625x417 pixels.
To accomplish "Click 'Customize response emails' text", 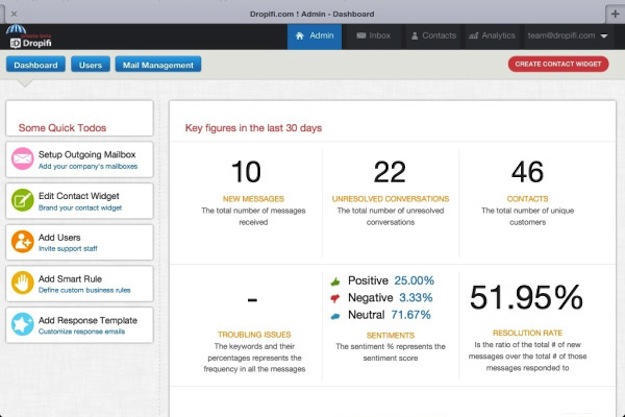I will [x=82, y=332].
